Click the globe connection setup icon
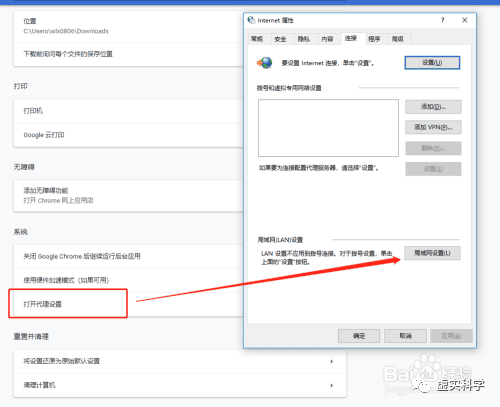Image resolution: width=500 pixels, height=407 pixels. click(265, 63)
